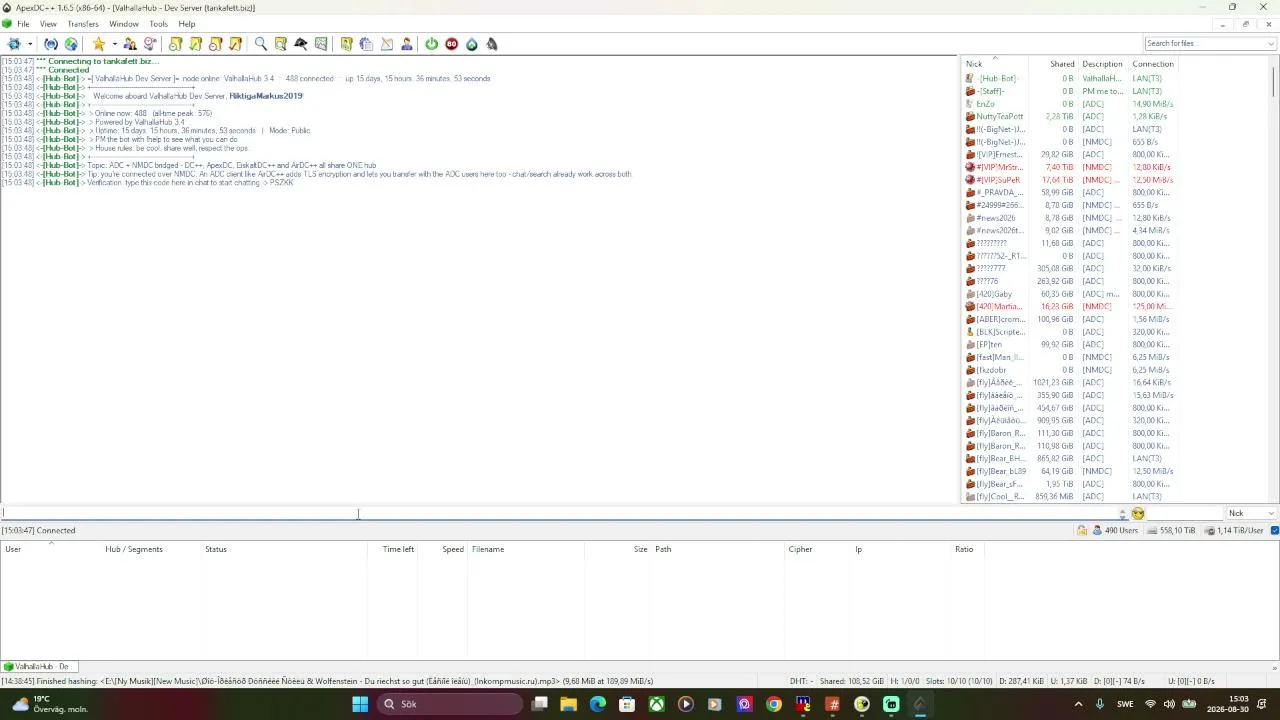Open Finished Downloads icon with green check
This screenshot has width=1280, height=720.
pyautogui.click(x=196, y=44)
